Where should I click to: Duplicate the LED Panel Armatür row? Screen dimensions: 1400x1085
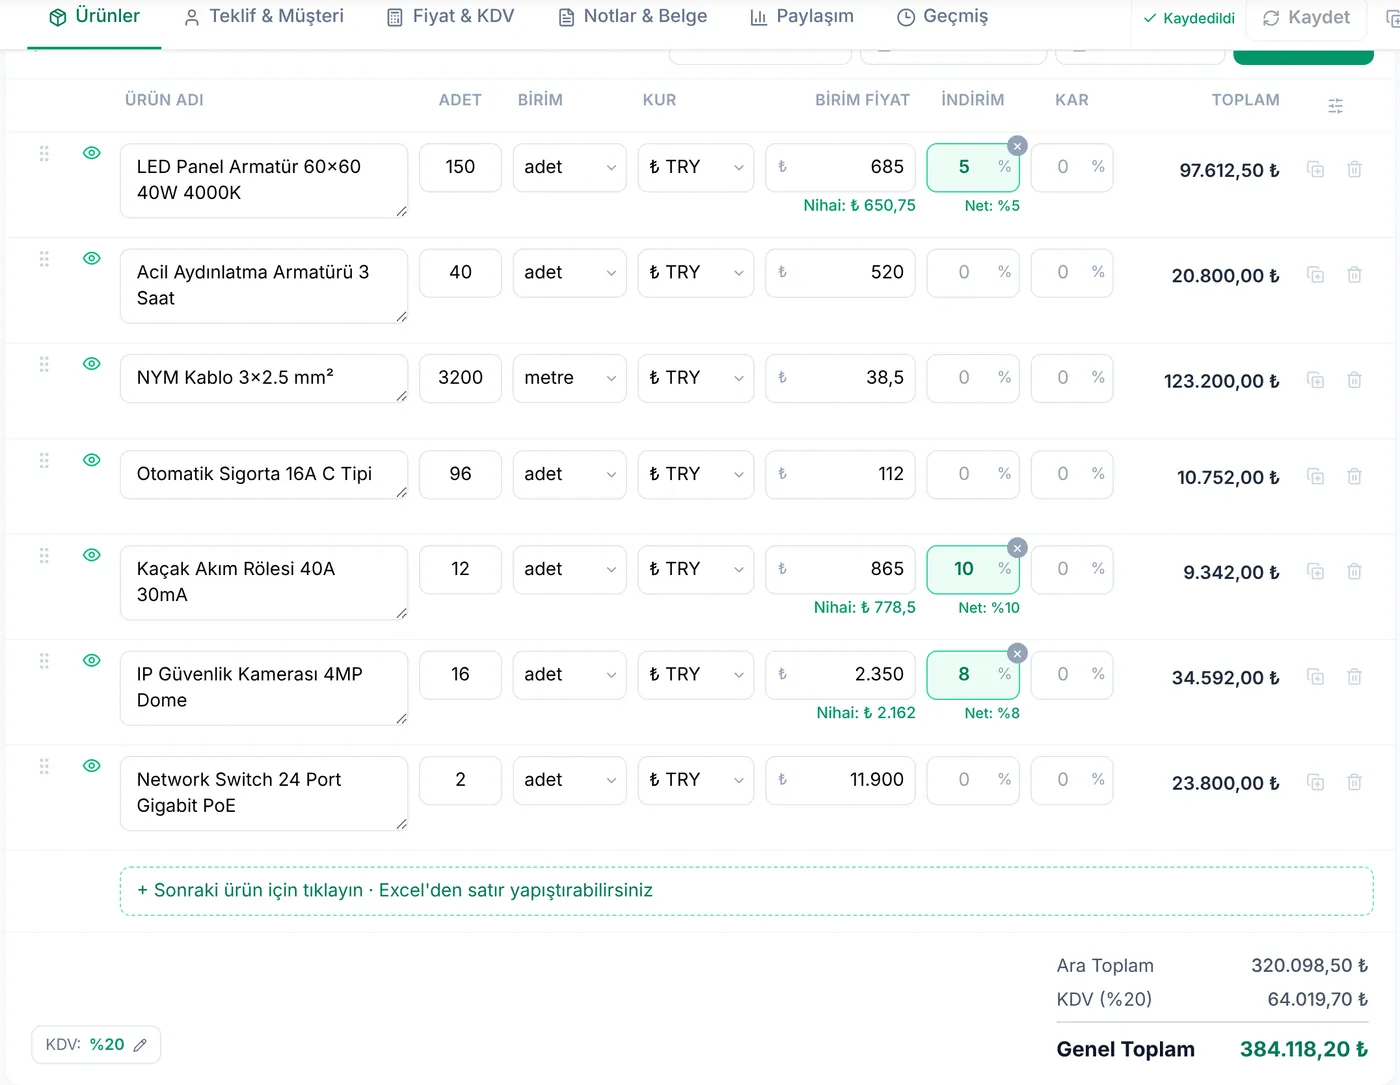(1316, 170)
